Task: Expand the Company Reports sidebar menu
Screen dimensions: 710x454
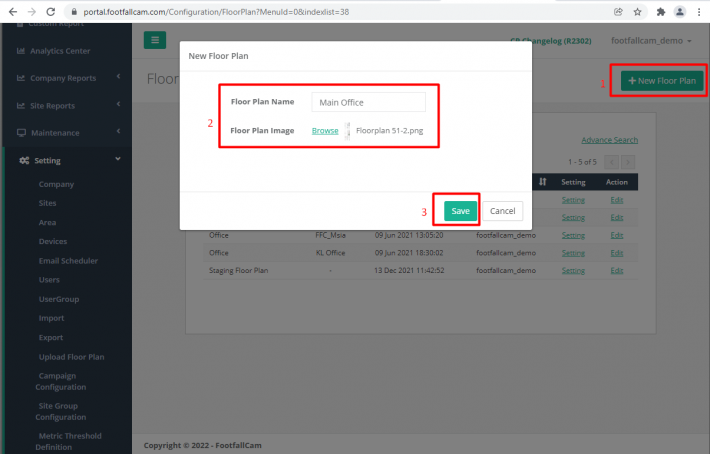Action: 65,78
